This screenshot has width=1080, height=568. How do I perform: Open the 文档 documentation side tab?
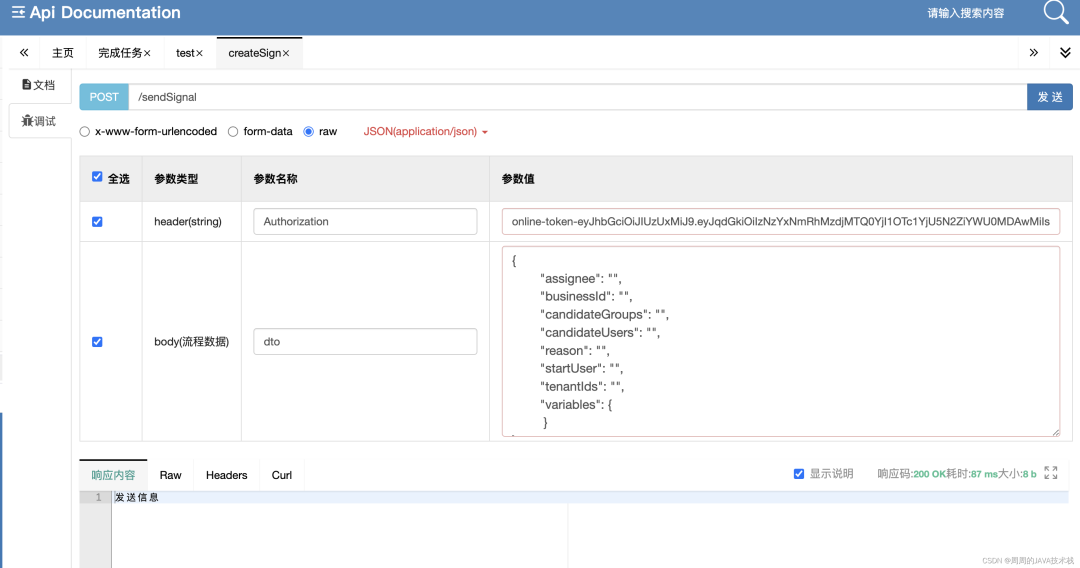[39, 85]
